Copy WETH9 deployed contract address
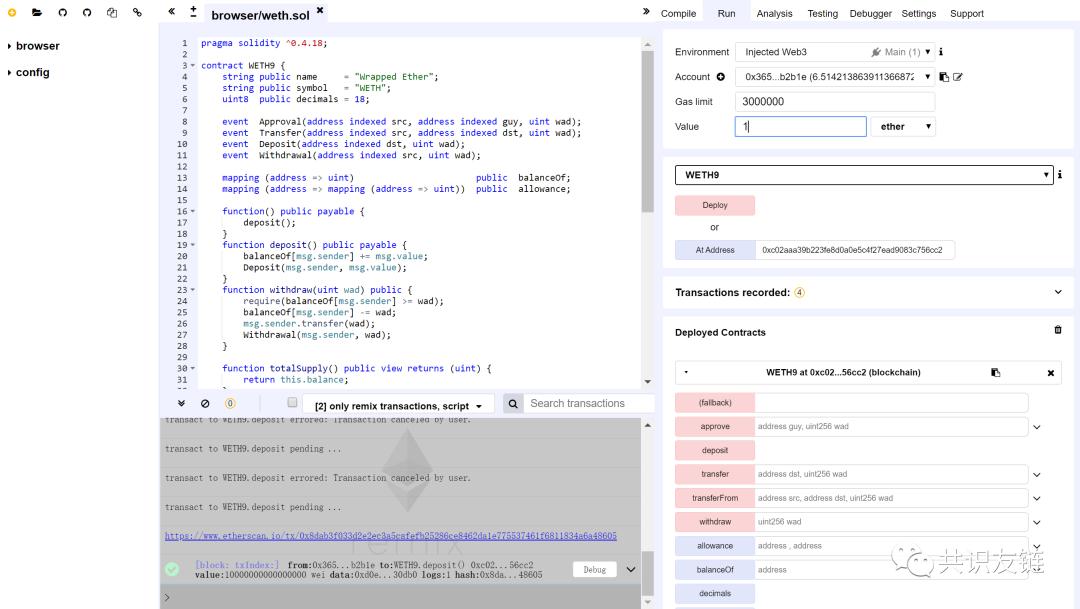Viewport: 1080px width, 609px height. click(995, 373)
